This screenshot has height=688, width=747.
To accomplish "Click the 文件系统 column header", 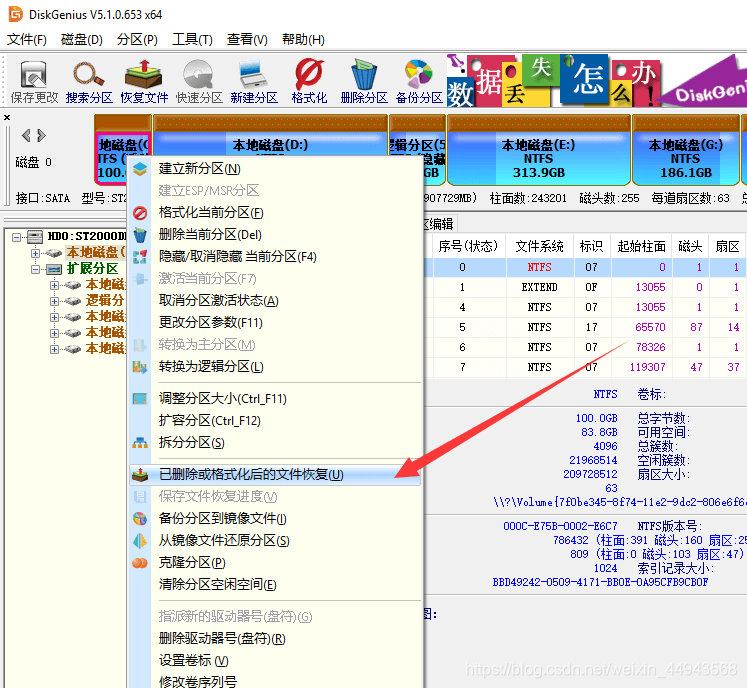I will (x=539, y=246).
